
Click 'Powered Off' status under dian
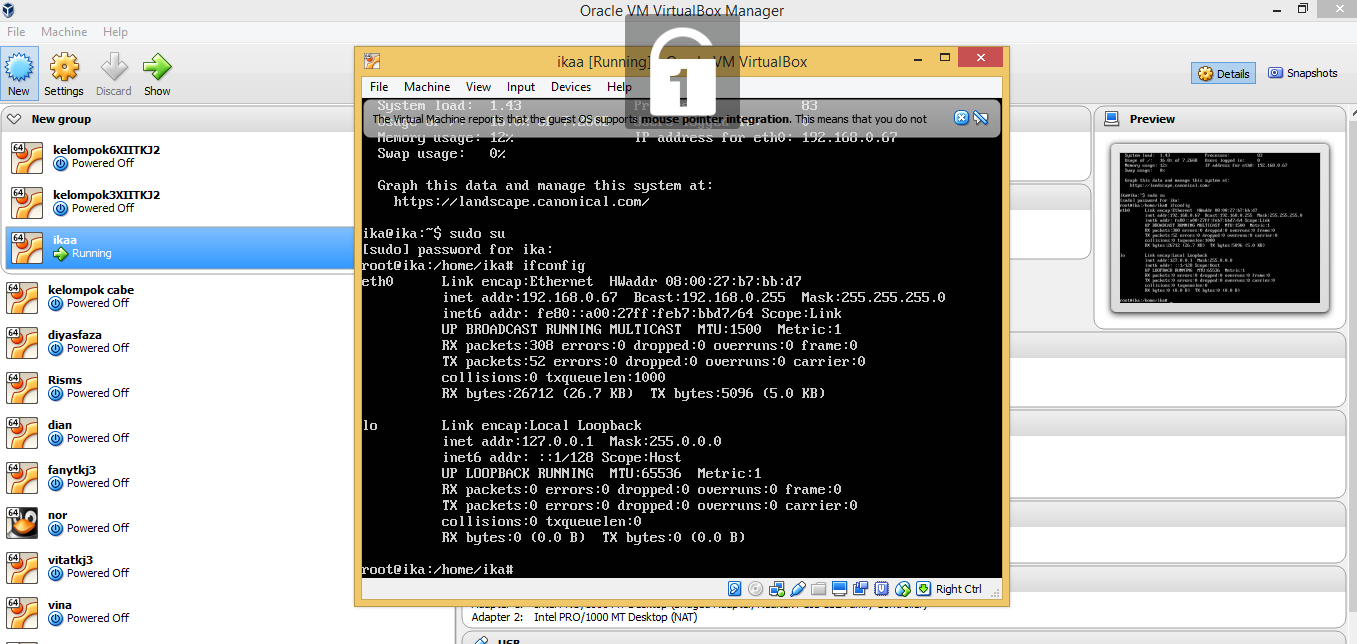pyautogui.click(x=98, y=438)
